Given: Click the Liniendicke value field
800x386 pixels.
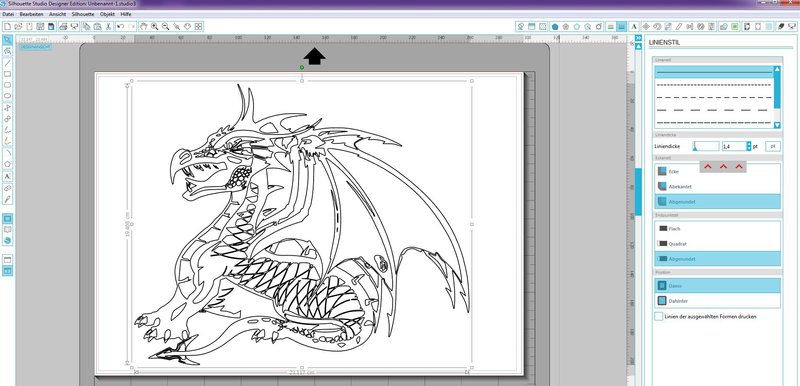Looking at the screenshot, I should [734, 146].
